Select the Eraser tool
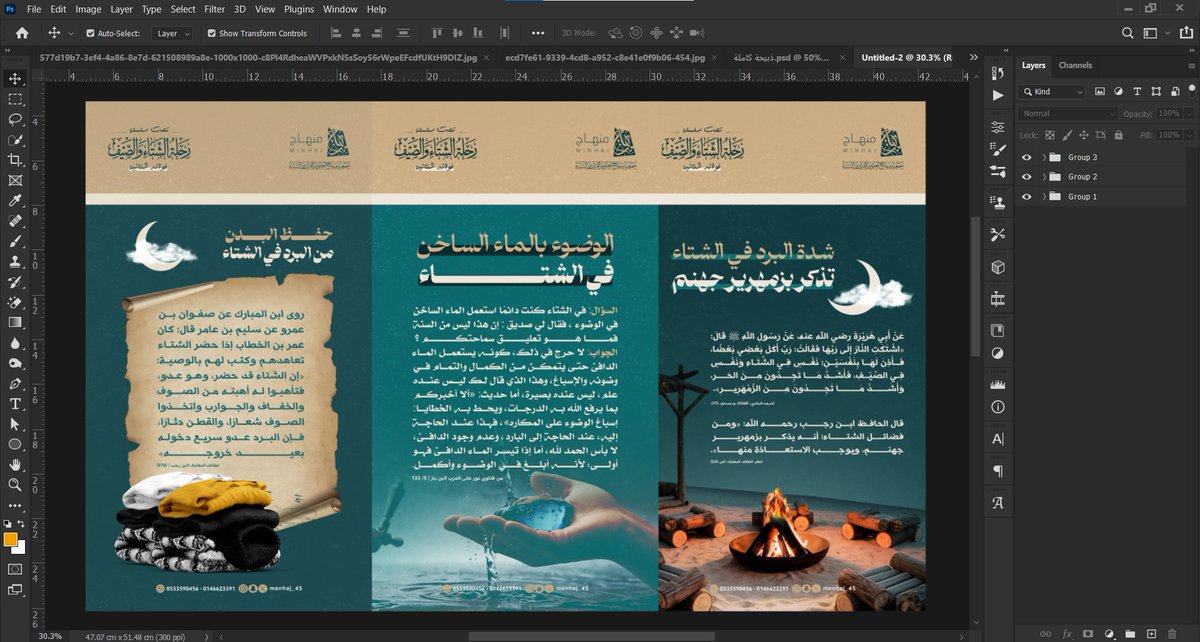Viewport: 1200px width, 642px height. 15,302
